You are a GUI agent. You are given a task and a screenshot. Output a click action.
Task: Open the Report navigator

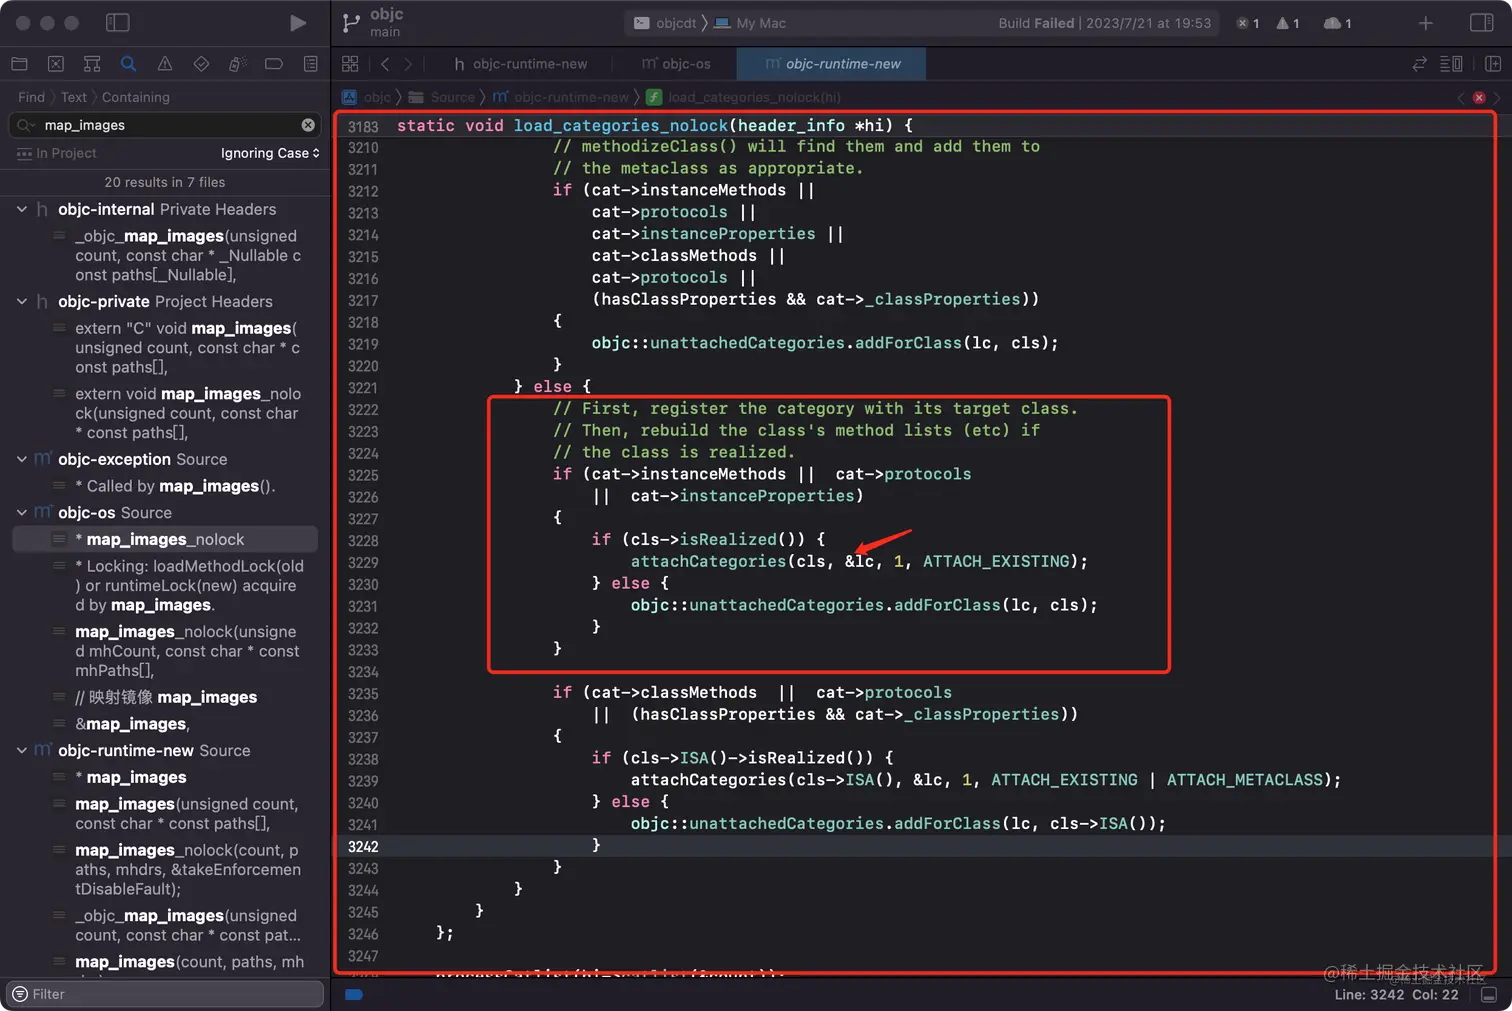(311, 64)
